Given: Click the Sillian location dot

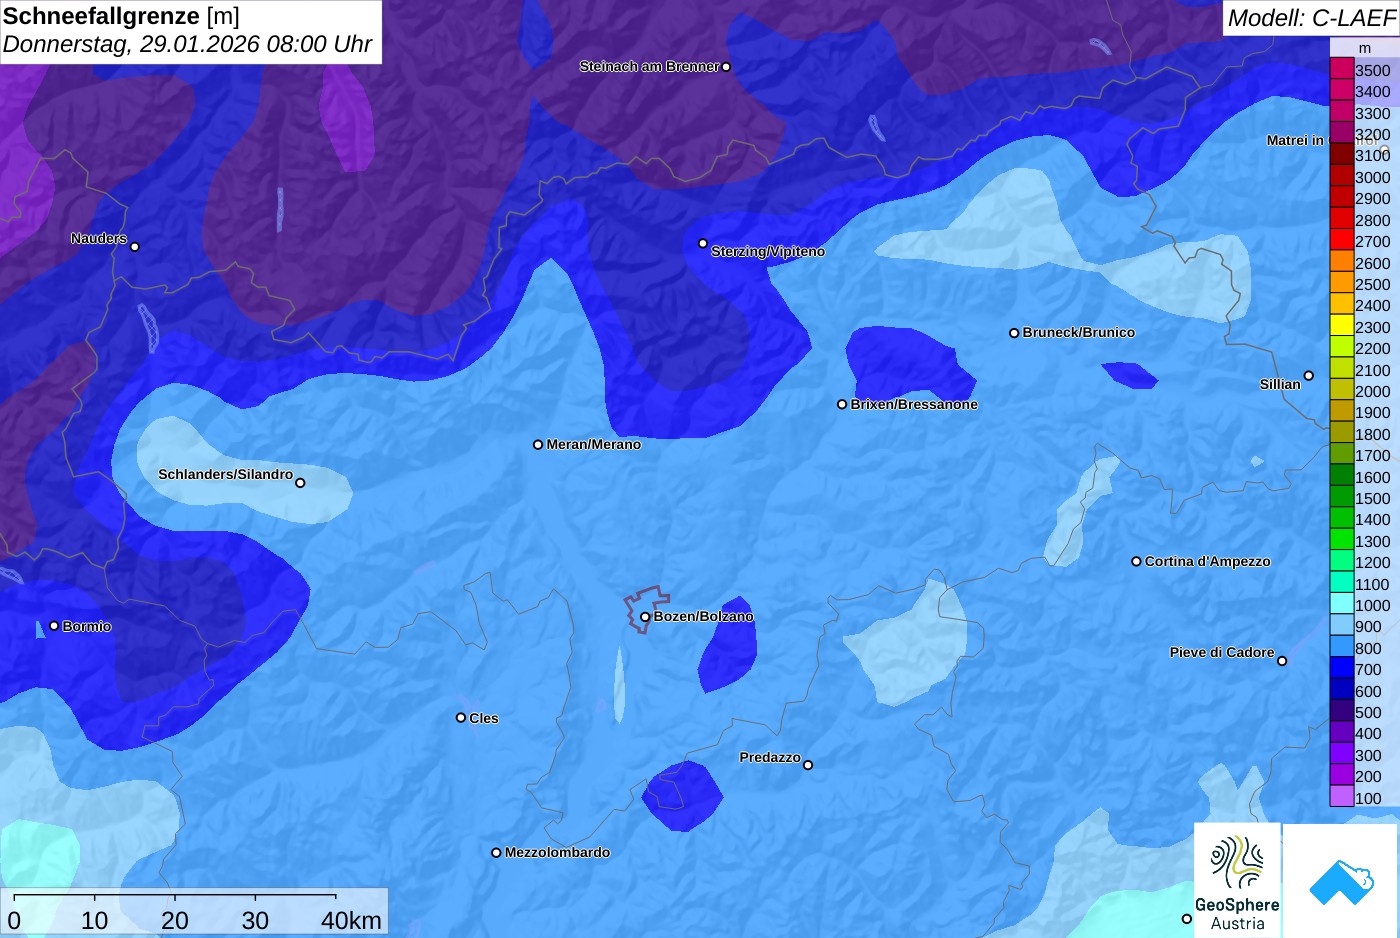Looking at the screenshot, I should (1309, 376).
